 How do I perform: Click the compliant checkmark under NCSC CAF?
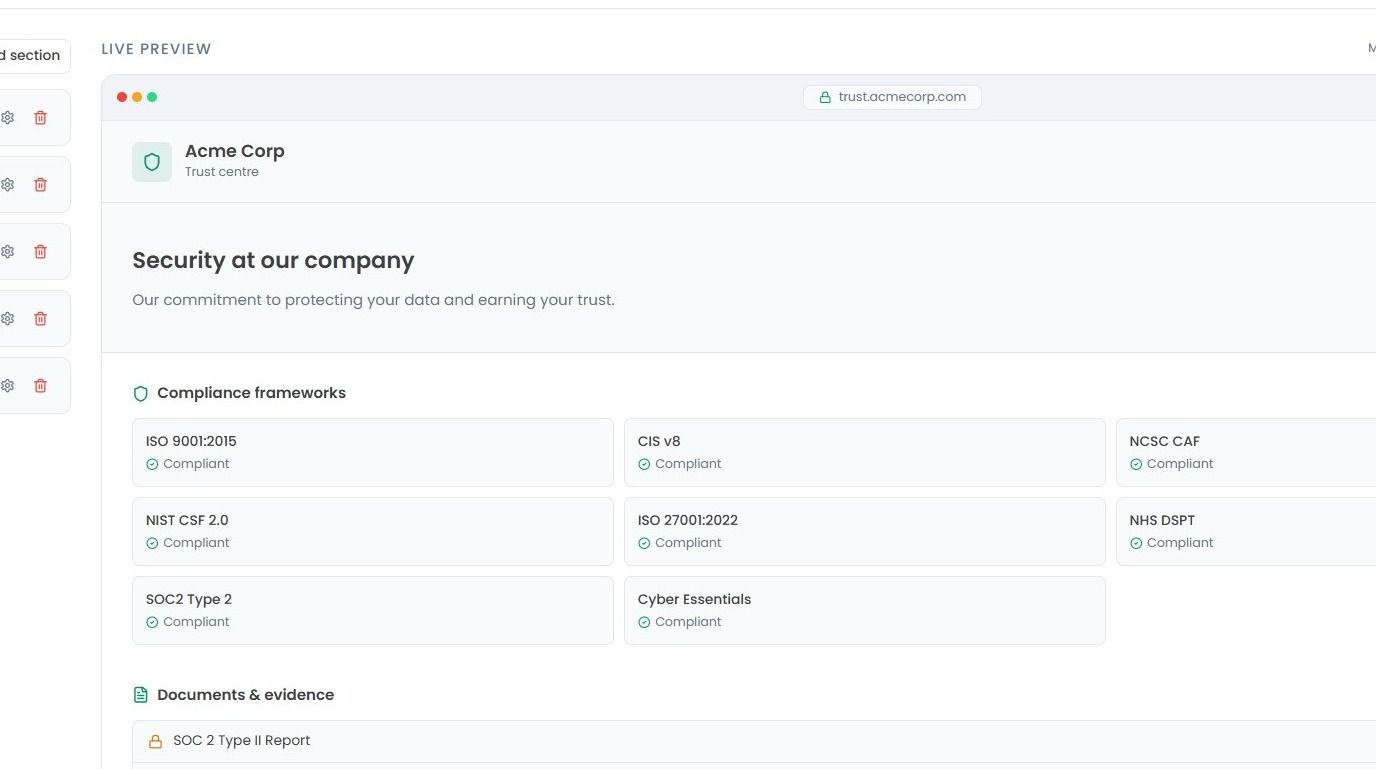1136,465
